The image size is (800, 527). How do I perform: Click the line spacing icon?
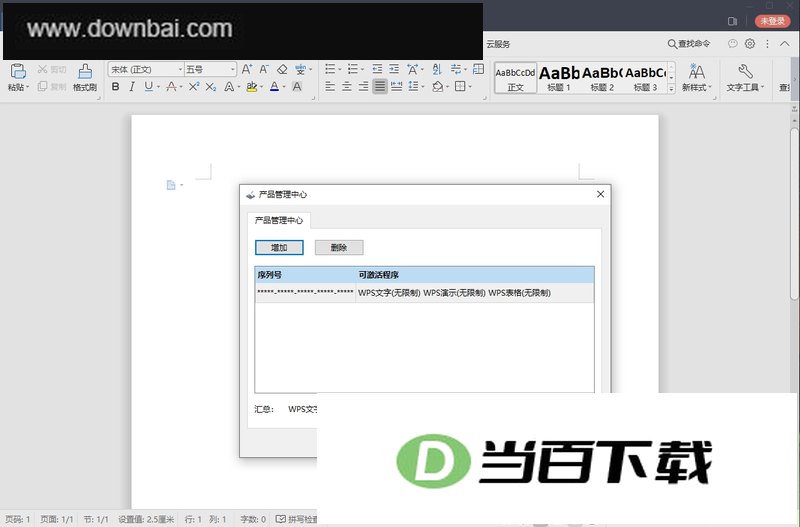click(x=413, y=87)
